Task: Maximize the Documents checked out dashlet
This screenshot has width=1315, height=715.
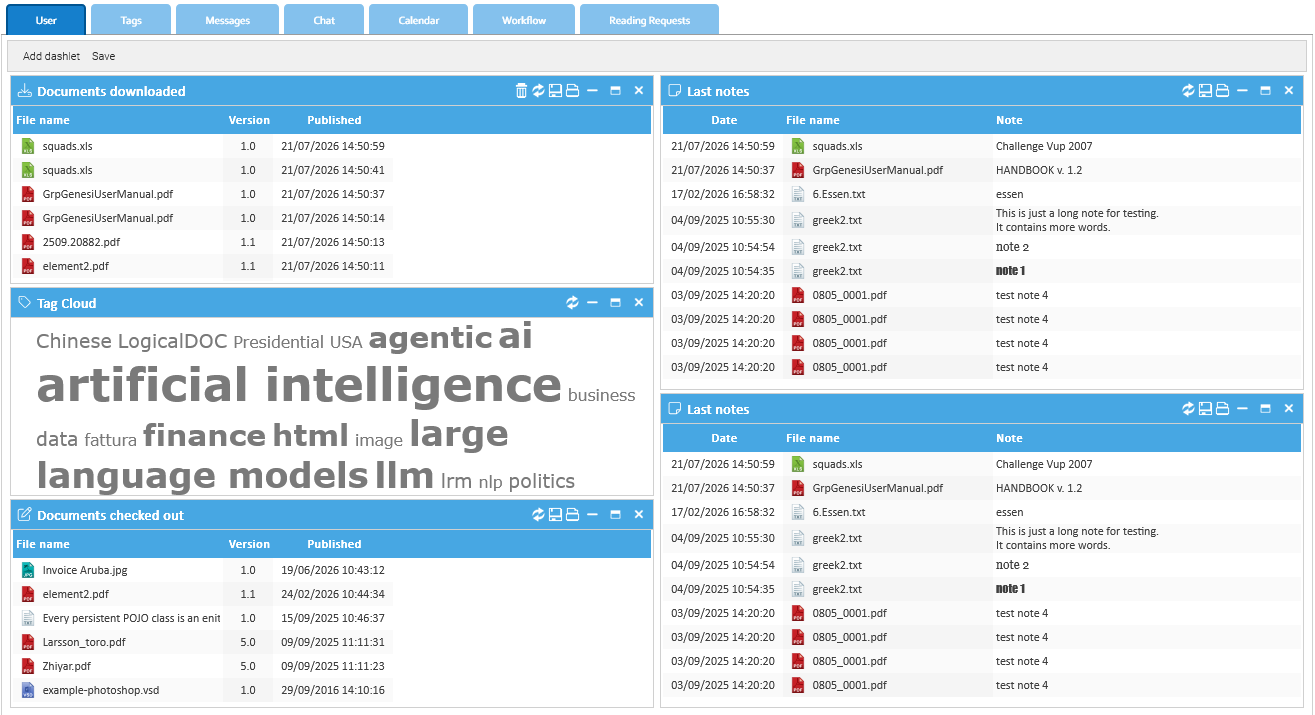Action: click(x=615, y=515)
